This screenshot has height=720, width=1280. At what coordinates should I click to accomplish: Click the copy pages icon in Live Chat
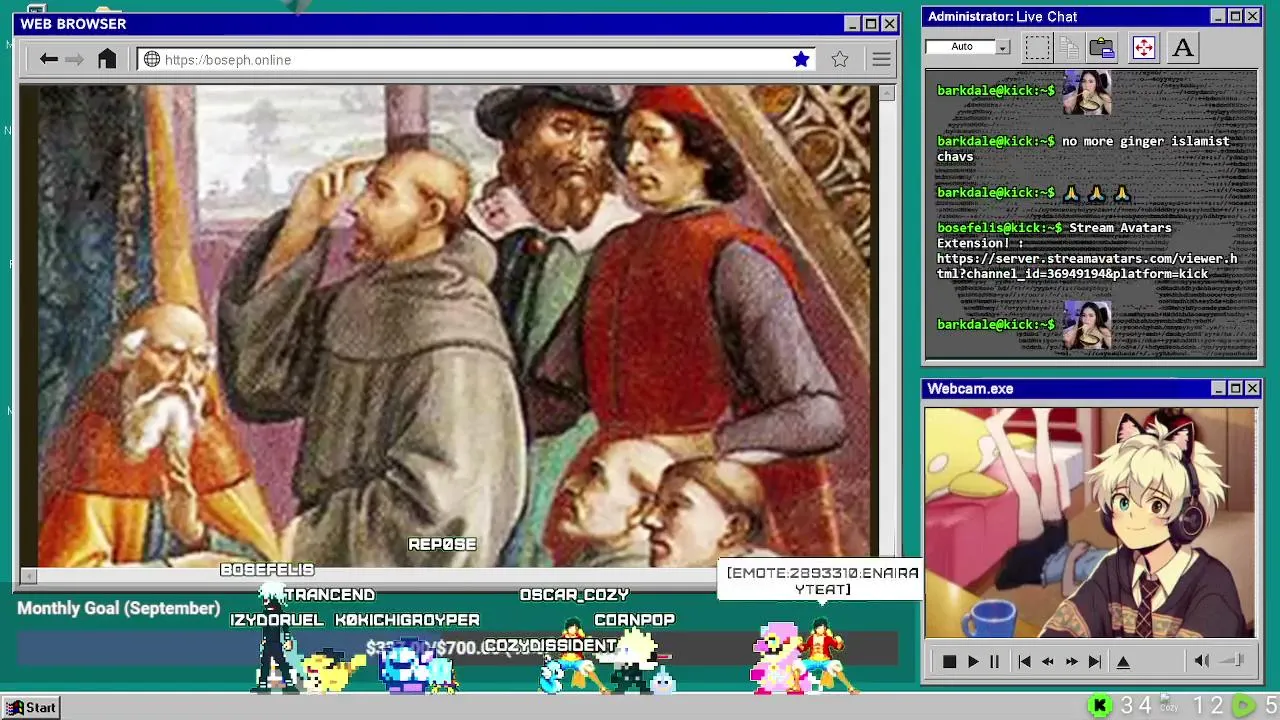1069,47
